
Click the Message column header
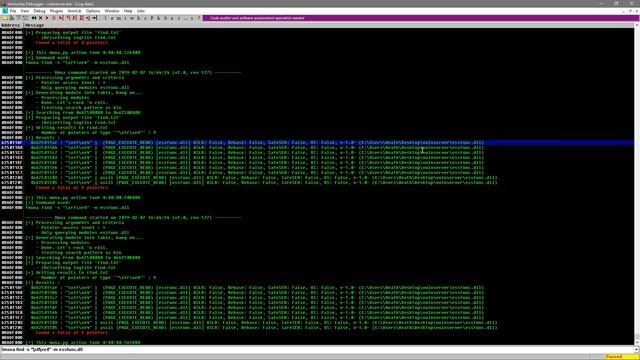click(329, 25)
